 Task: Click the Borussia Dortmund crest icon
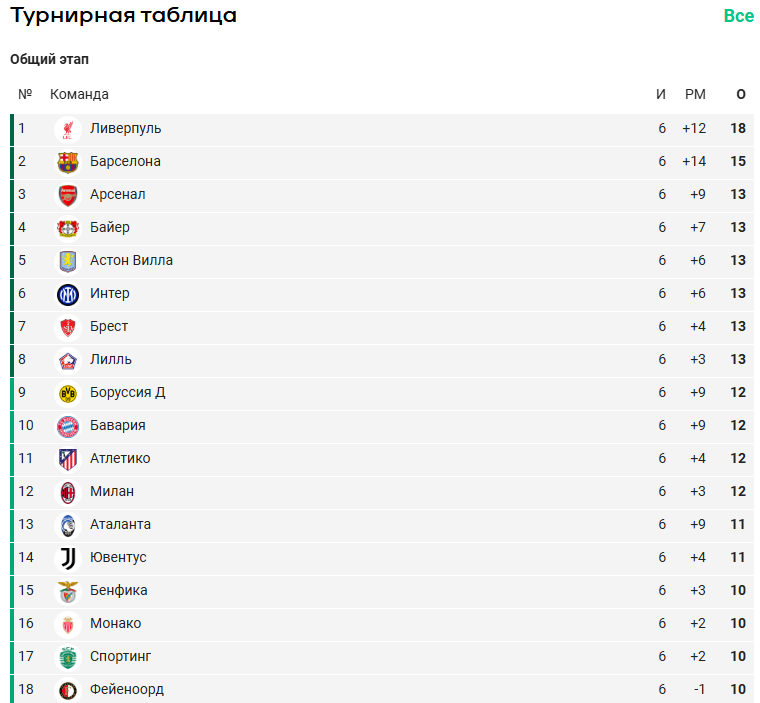click(67, 393)
